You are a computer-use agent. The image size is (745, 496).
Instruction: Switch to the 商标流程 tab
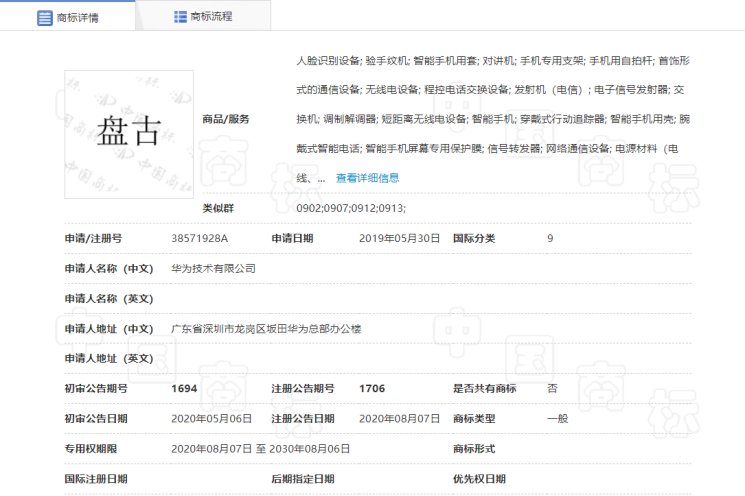point(203,16)
